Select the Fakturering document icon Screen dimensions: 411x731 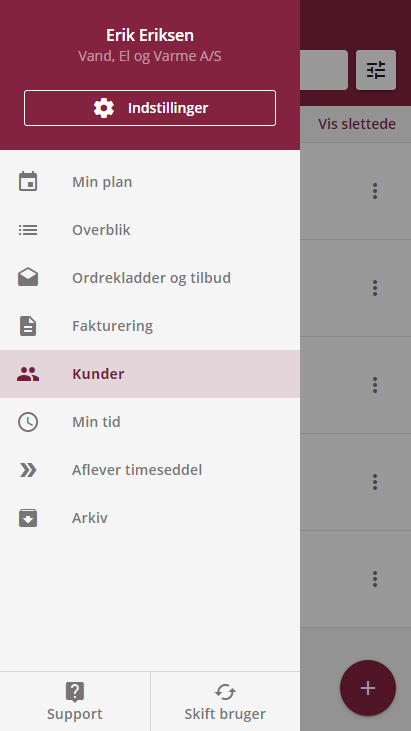tap(28, 326)
